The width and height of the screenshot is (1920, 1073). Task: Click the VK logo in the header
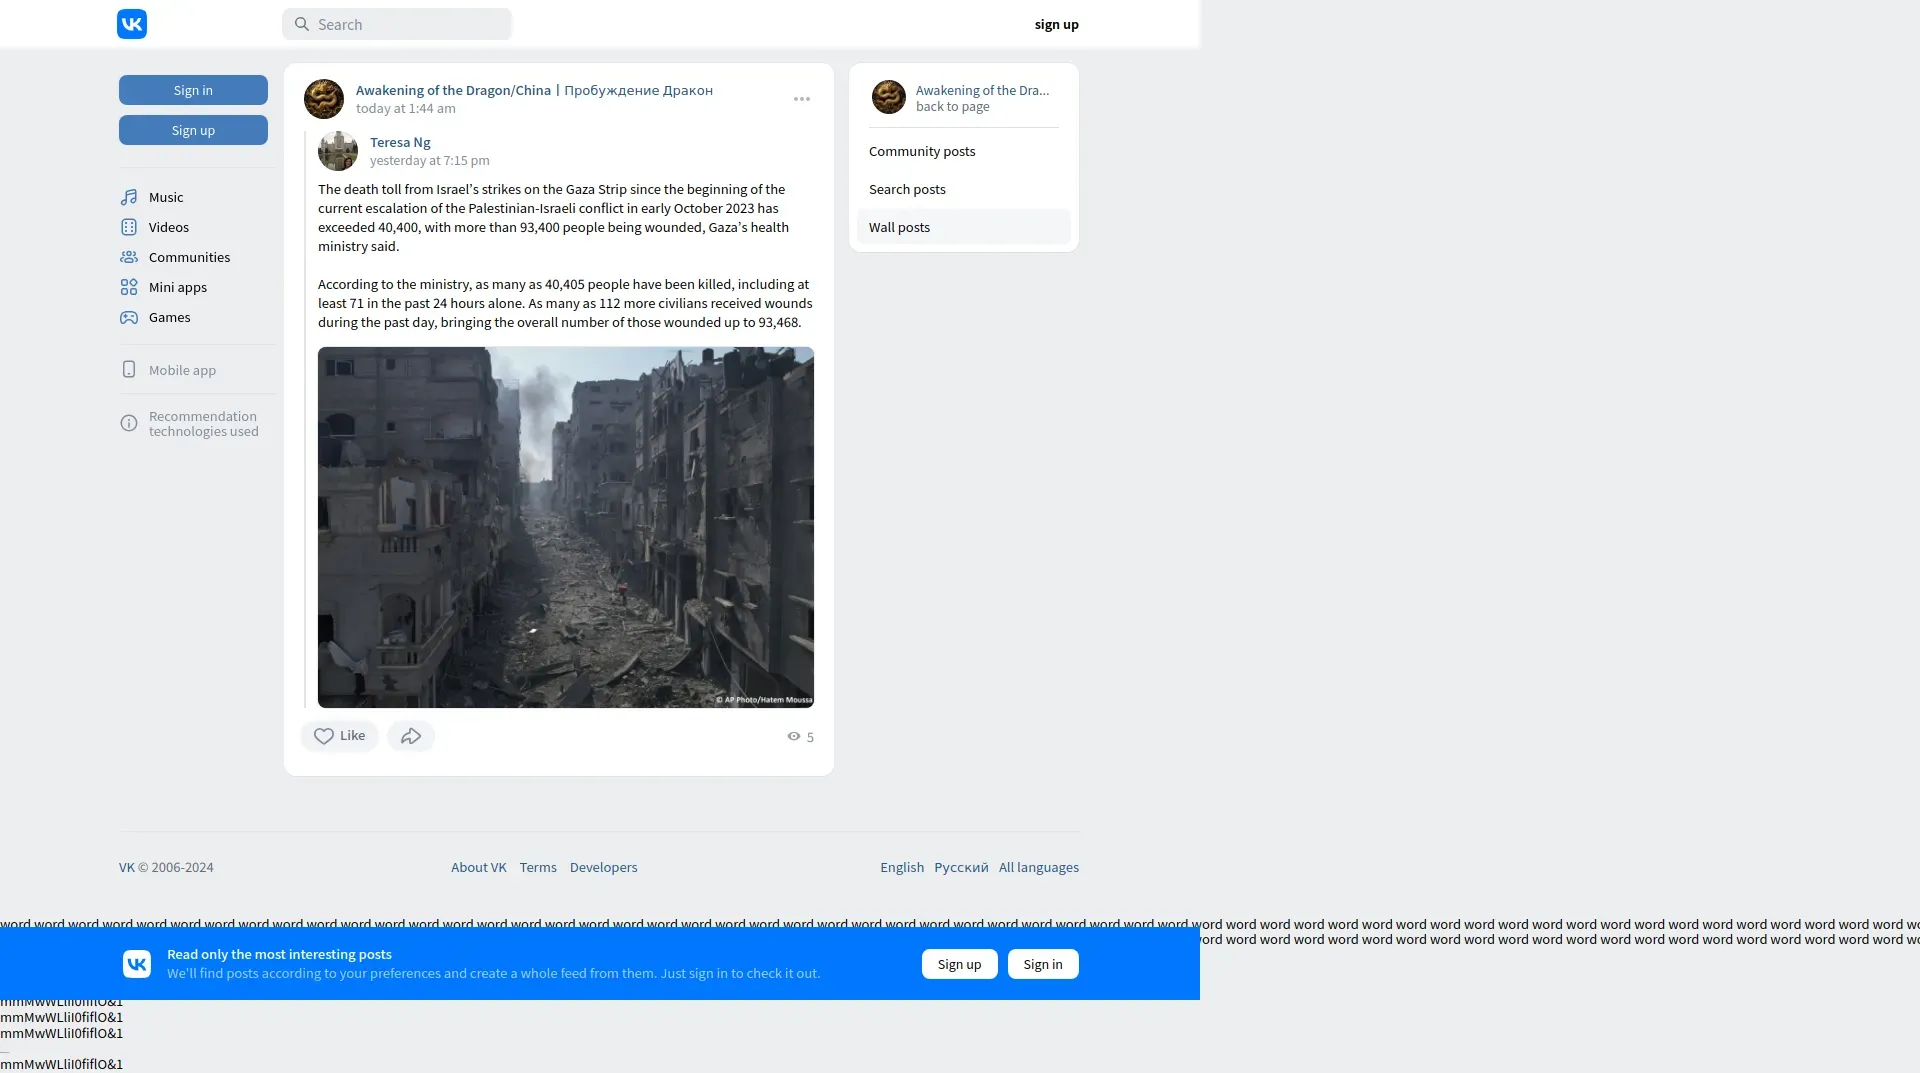click(132, 24)
